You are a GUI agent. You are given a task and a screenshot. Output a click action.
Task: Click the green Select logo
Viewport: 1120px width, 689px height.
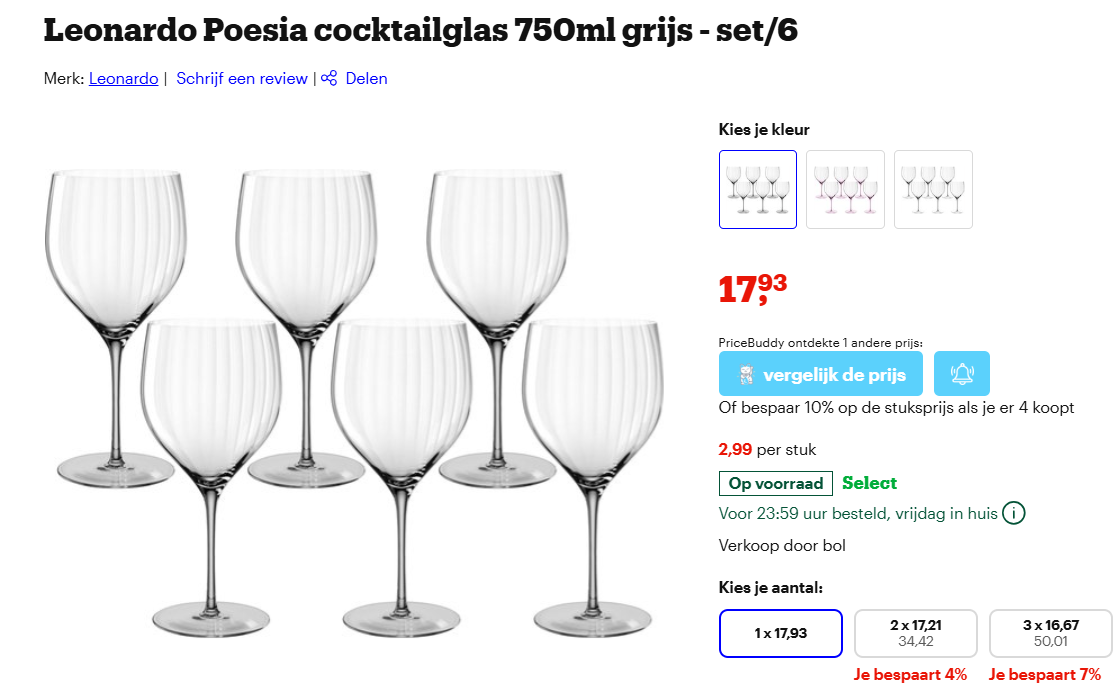869,483
